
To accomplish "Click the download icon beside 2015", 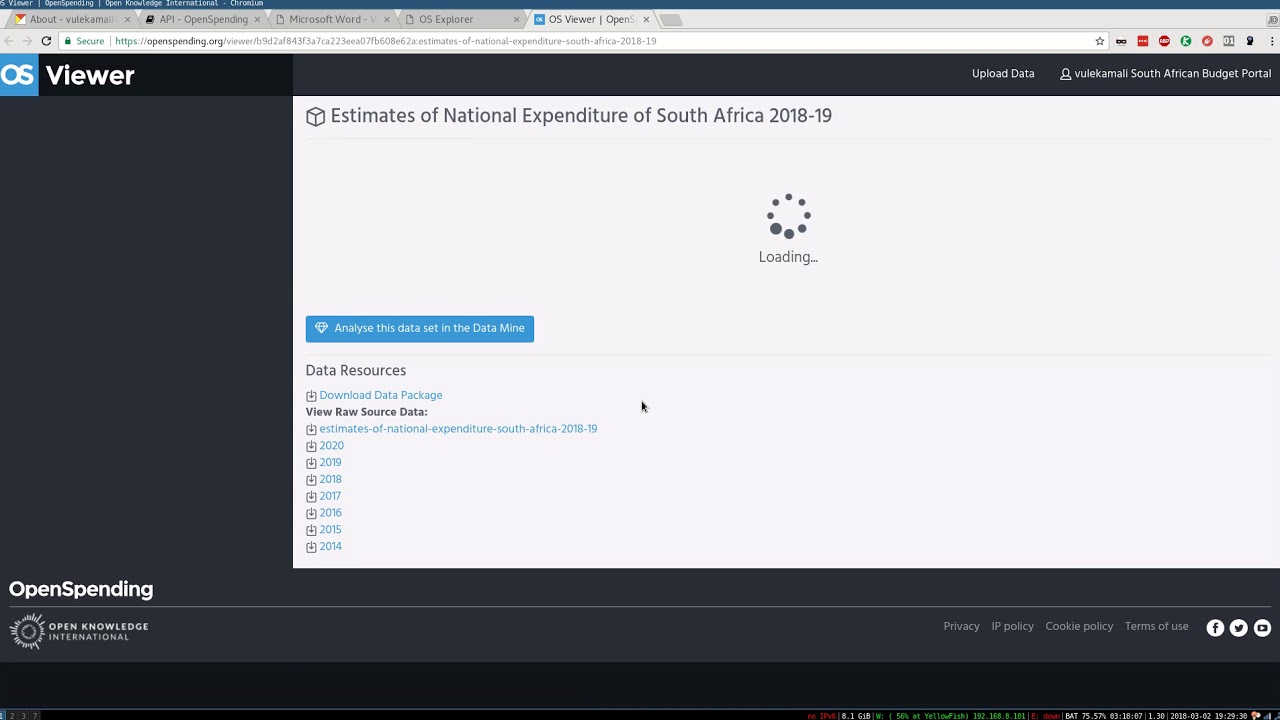I will click(x=311, y=530).
